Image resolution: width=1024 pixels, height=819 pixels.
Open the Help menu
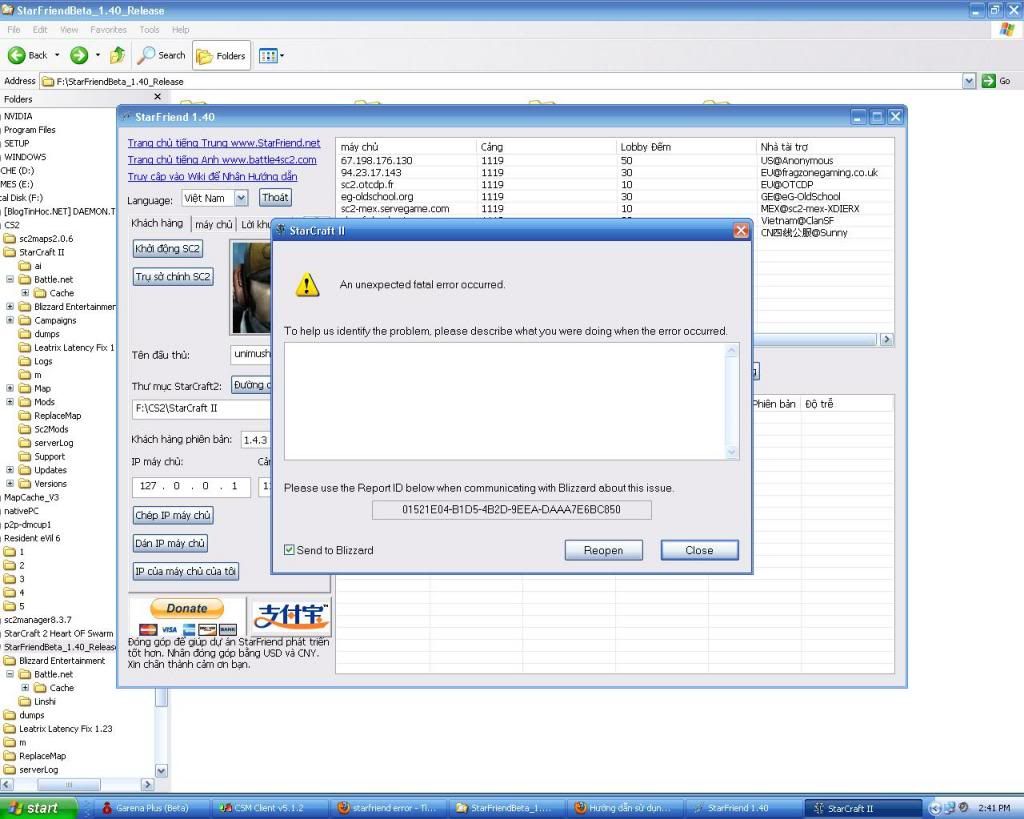coord(180,29)
